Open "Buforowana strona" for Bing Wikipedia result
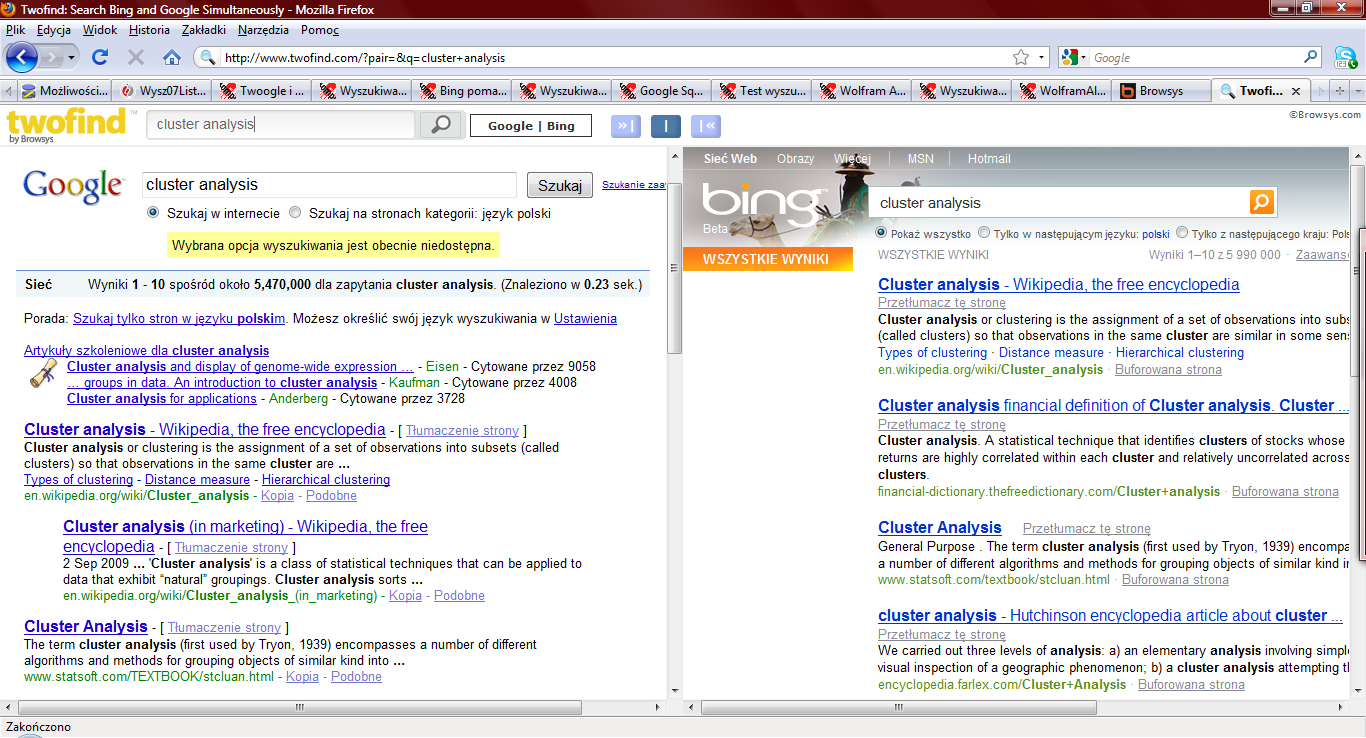Image resolution: width=1366 pixels, height=738 pixels. tap(1168, 369)
